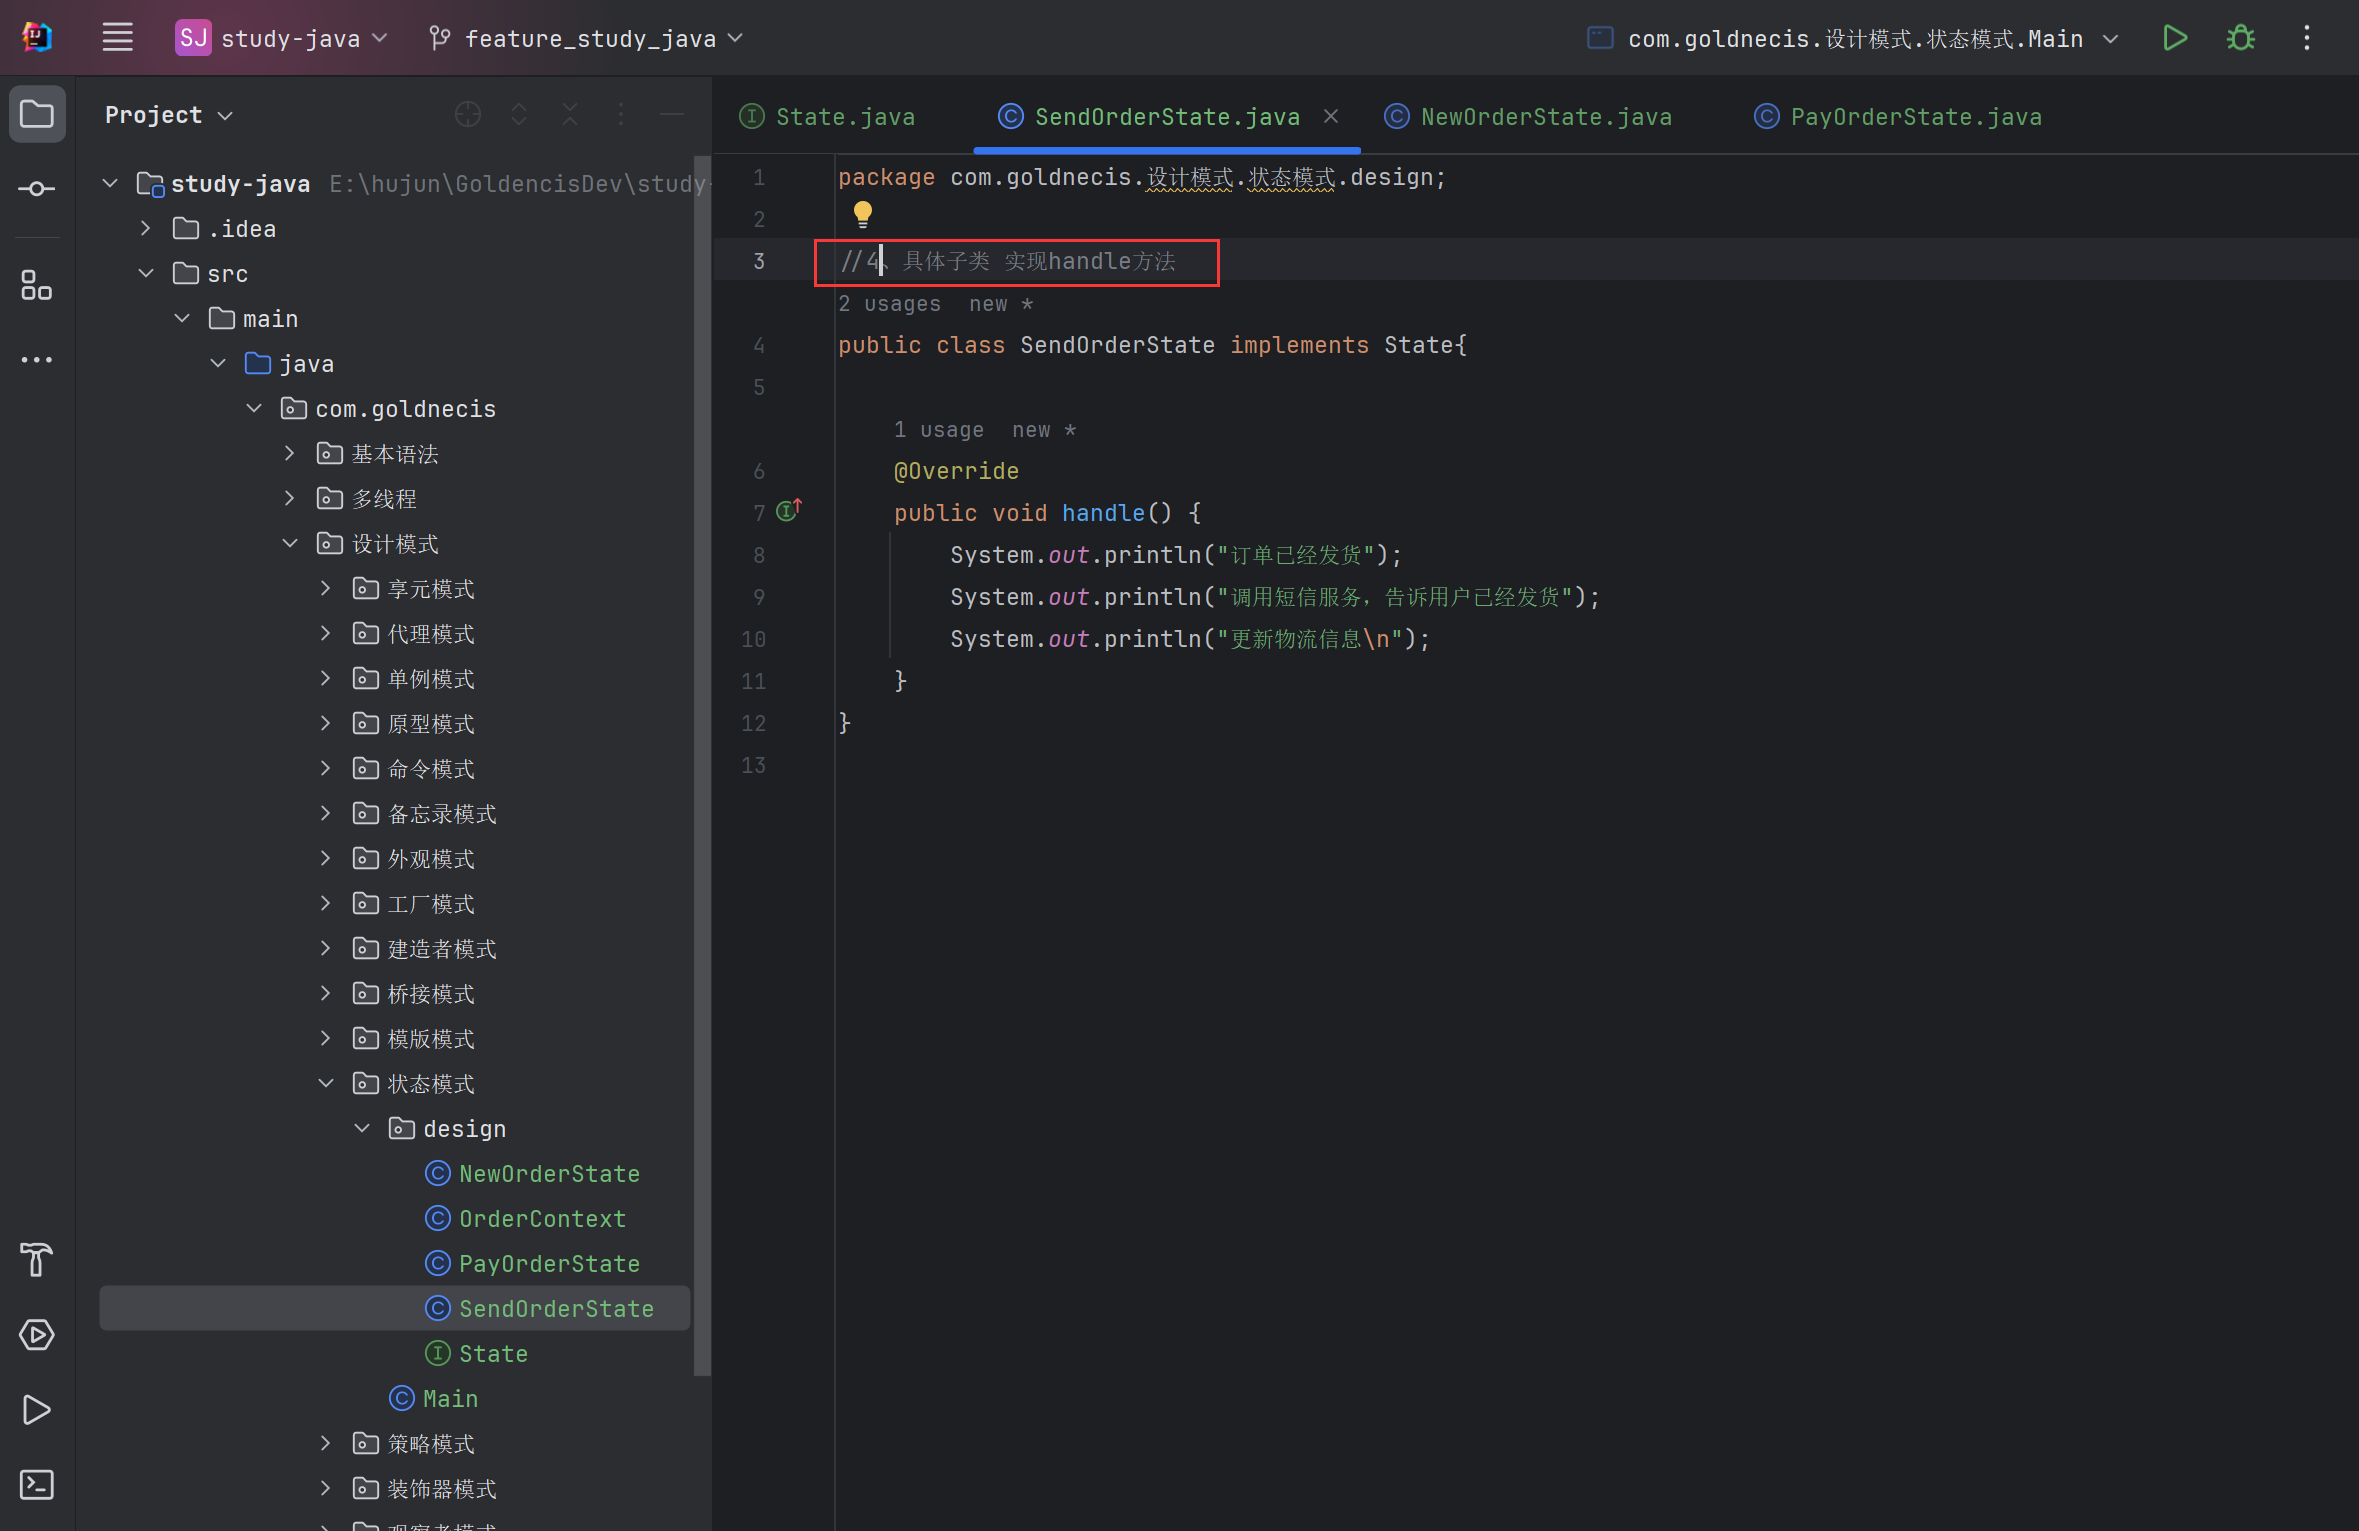Collapse the java source folder
Screen dimensions: 2359x1531
point(218,364)
